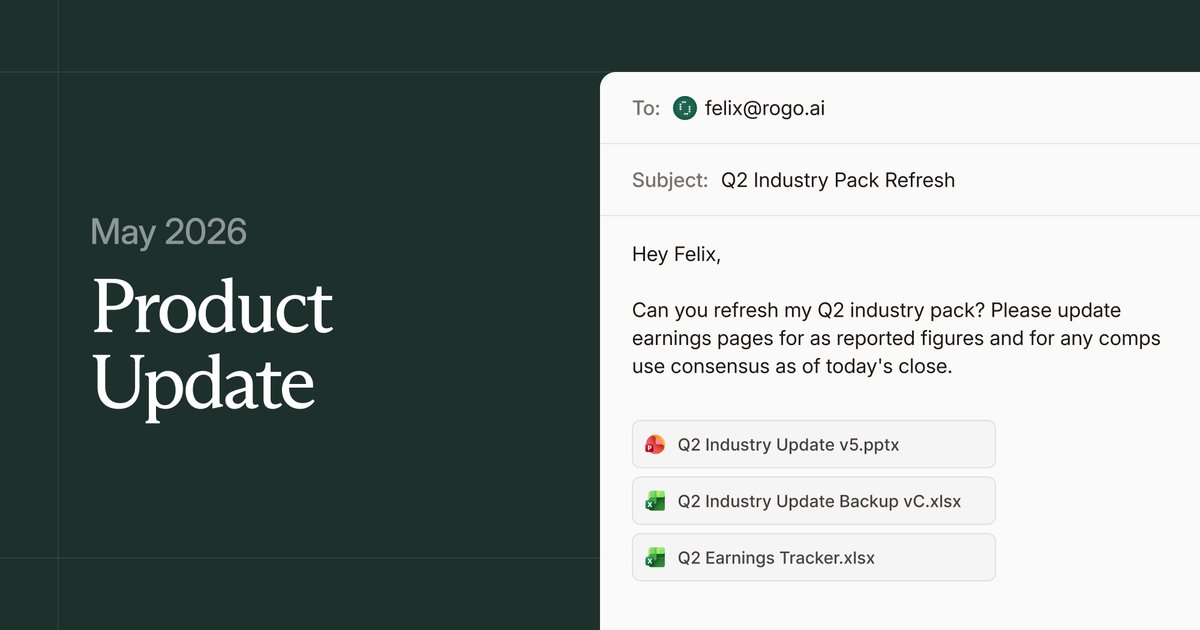
Task: Click the subject text Q2 Industry Pack Refresh
Action: tap(838, 180)
